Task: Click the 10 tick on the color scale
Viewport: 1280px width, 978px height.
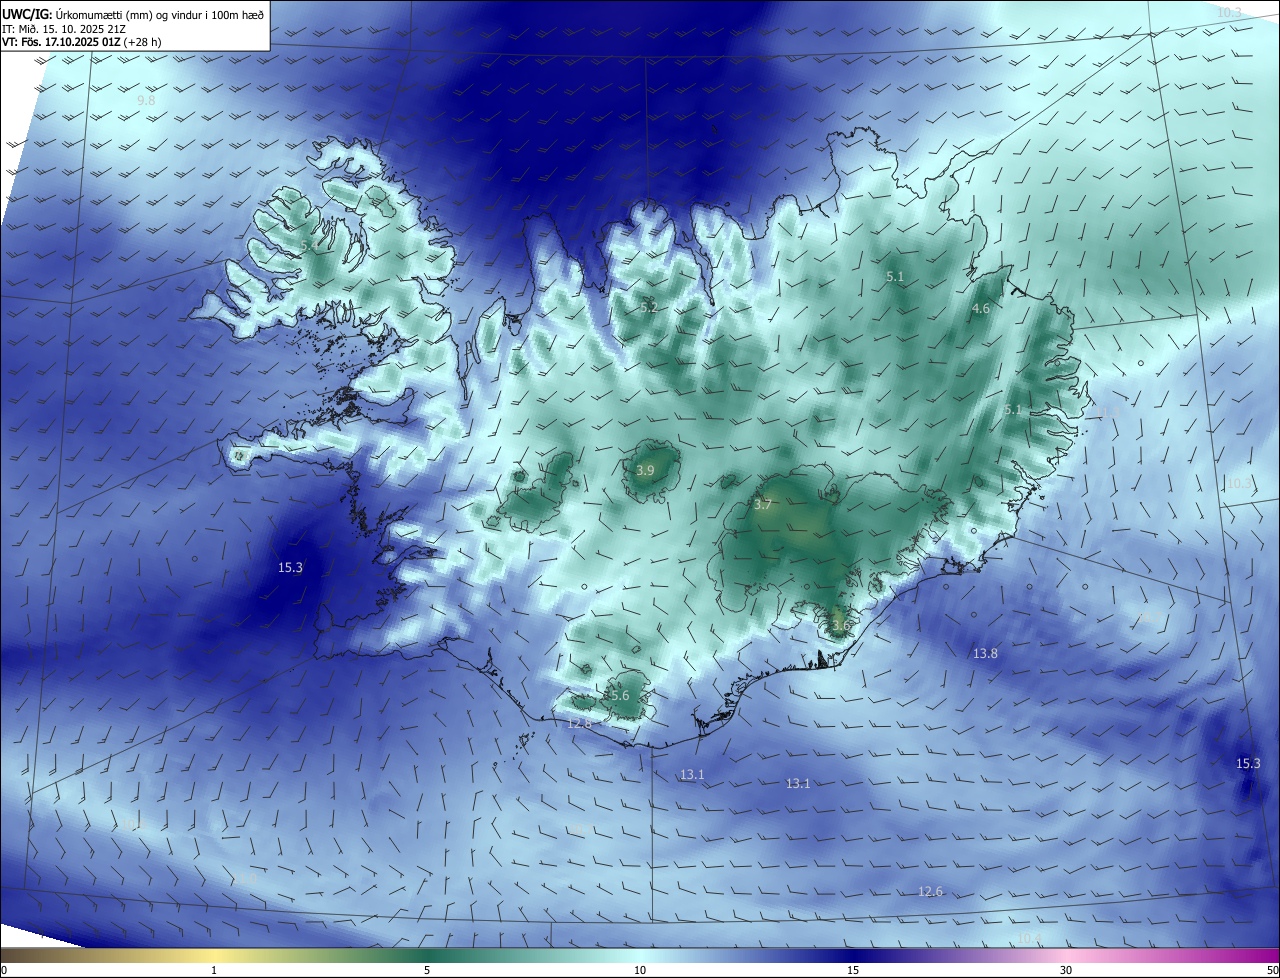Action: pyautogui.click(x=640, y=970)
